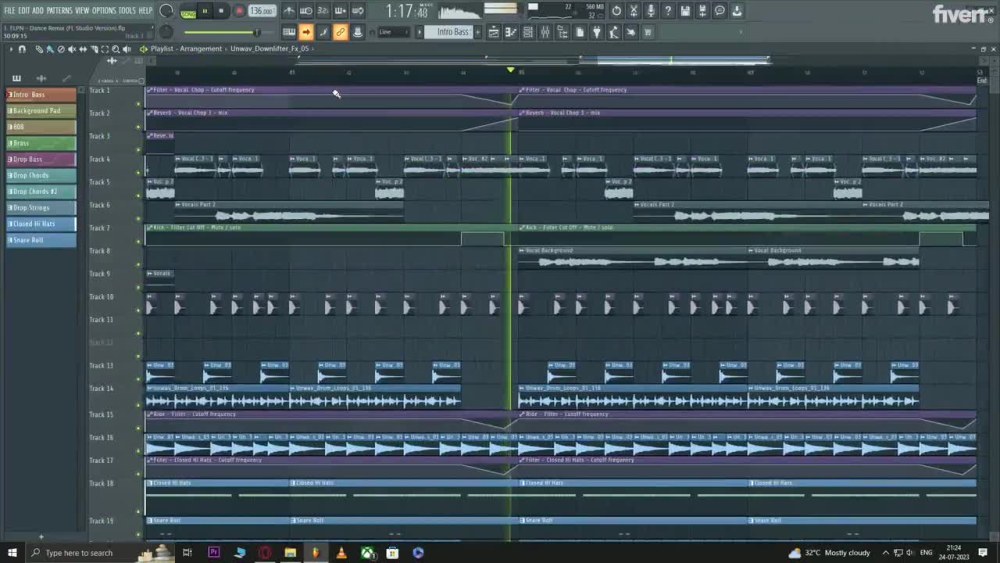Open the news chat bubble icon

pos(720,11)
